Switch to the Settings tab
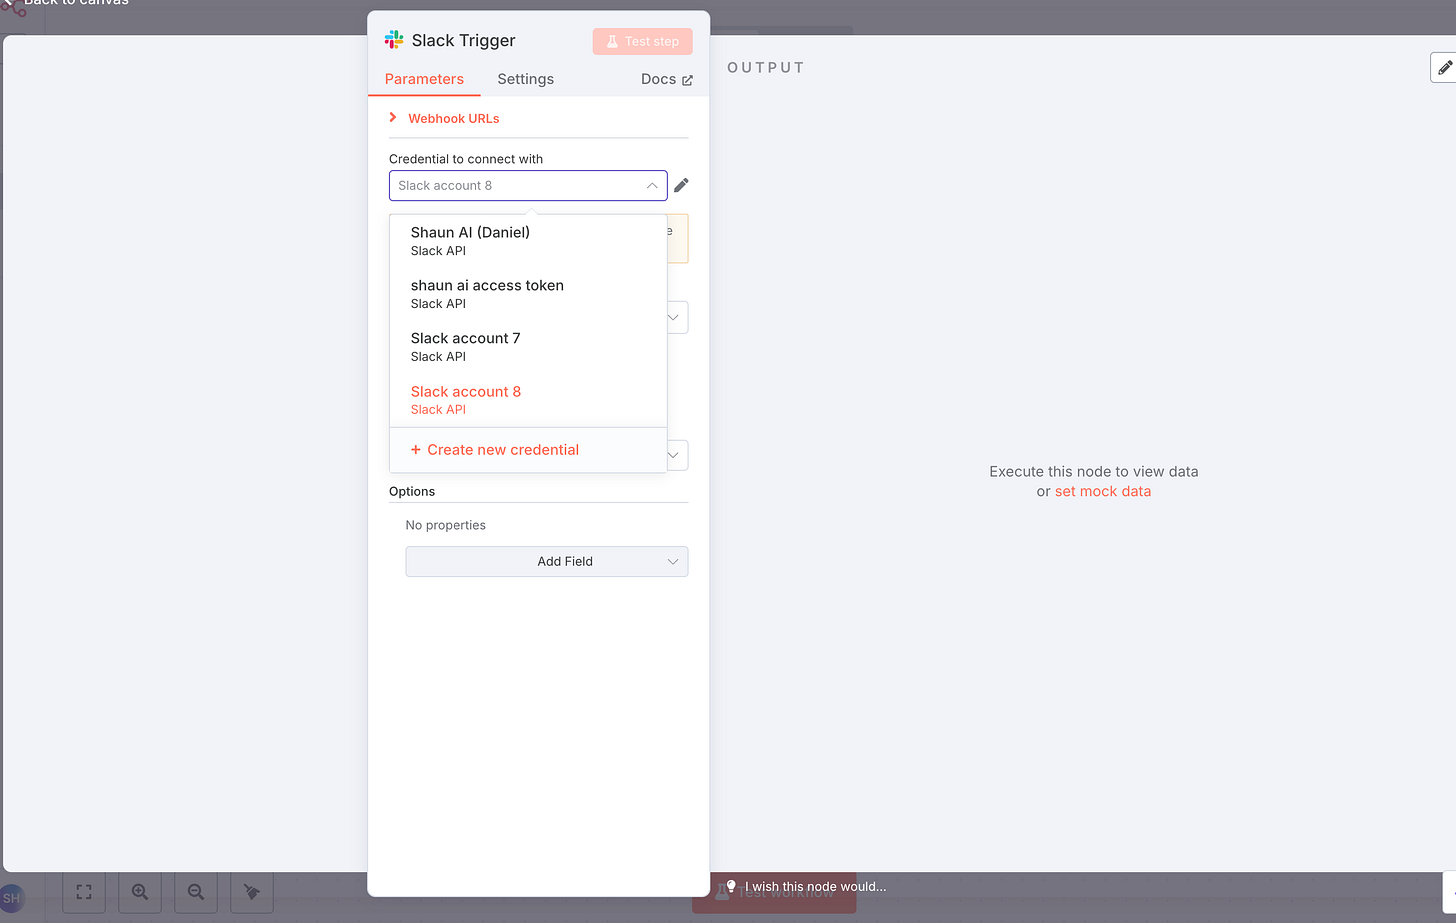Screen dimensions: 1456x923 (525, 79)
